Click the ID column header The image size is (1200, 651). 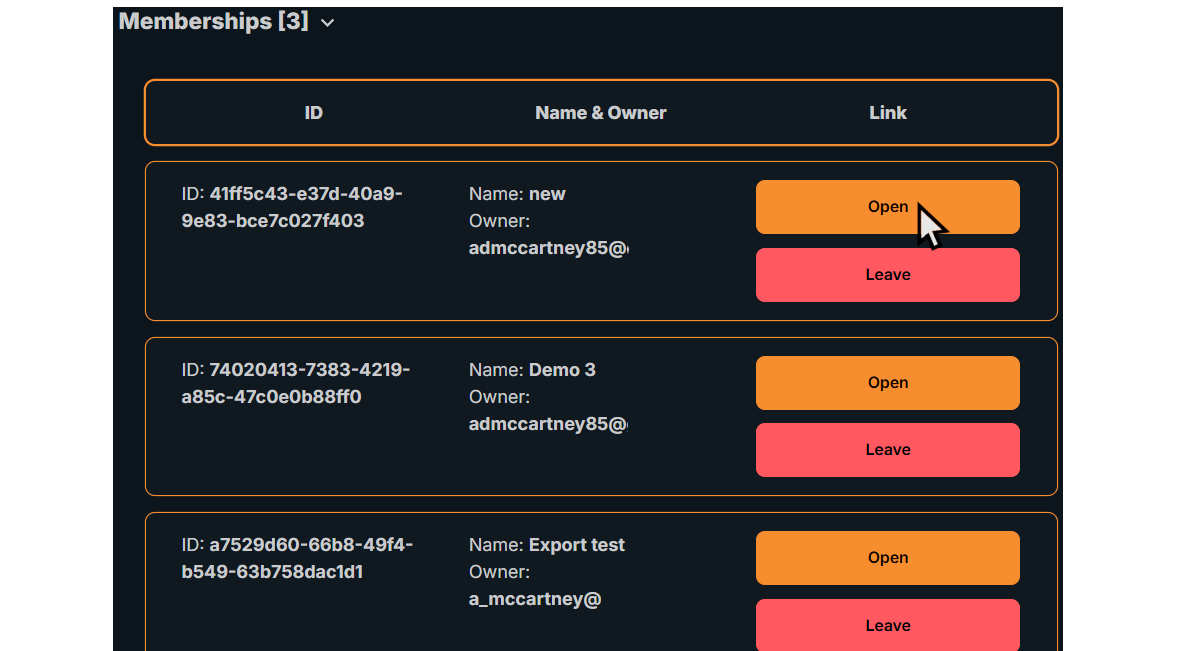click(x=313, y=113)
